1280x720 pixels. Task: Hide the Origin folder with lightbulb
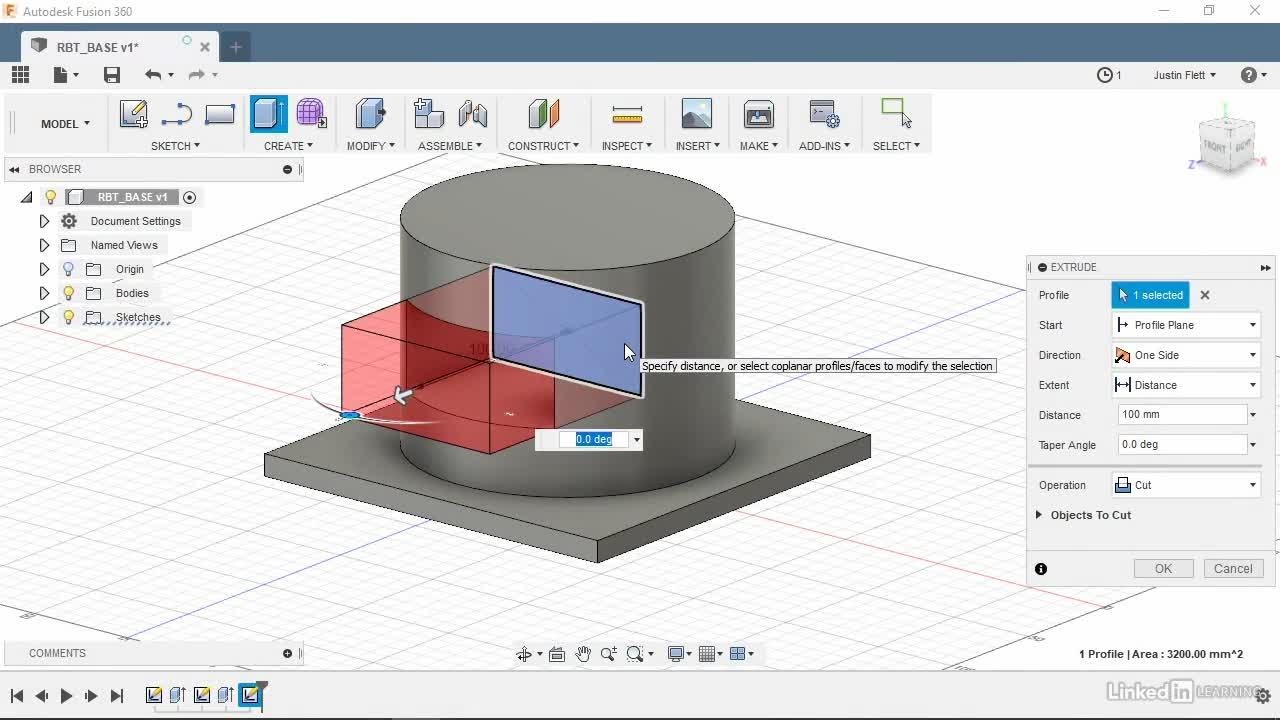click(x=68, y=269)
